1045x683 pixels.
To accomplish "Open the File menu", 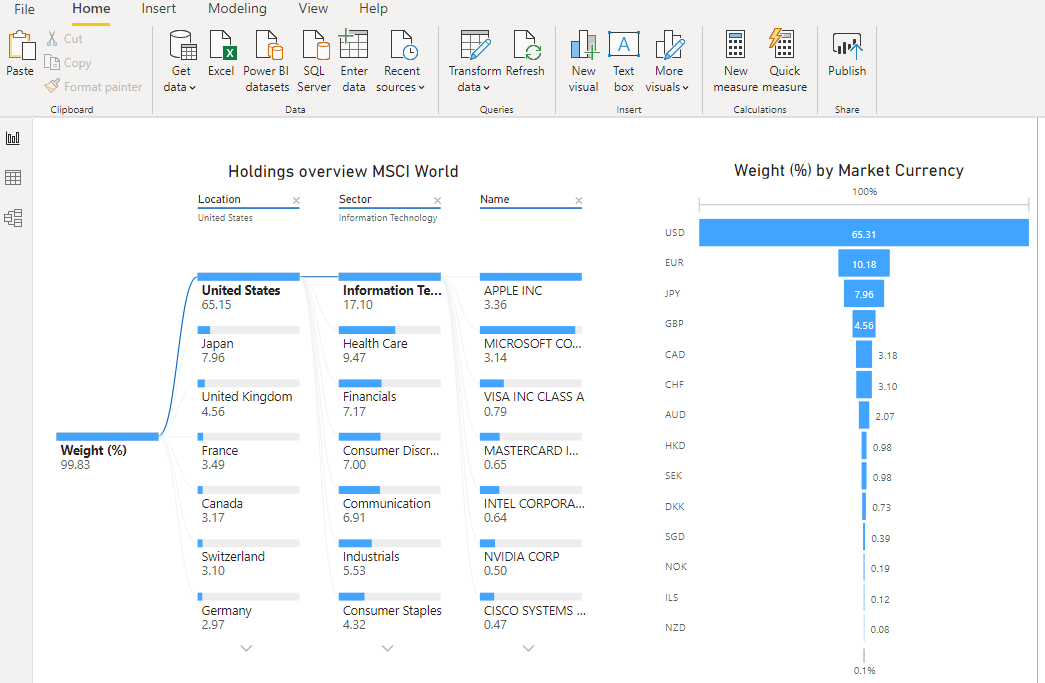I will pos(25,9).
